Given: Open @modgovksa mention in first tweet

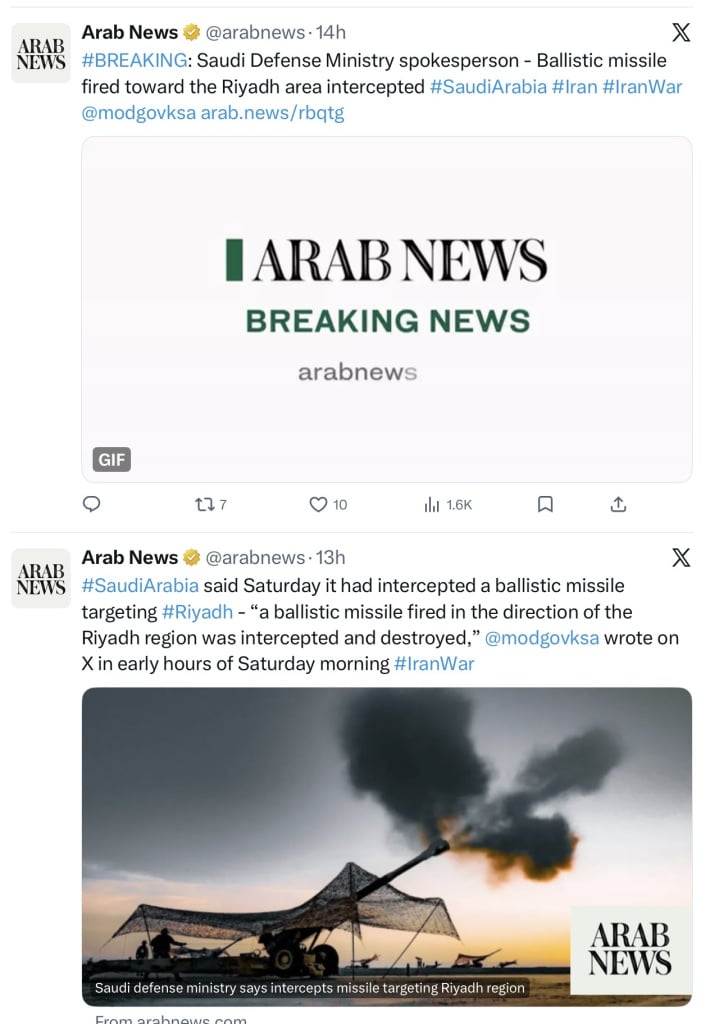Looking at the screenshot, I should point(138,113).
